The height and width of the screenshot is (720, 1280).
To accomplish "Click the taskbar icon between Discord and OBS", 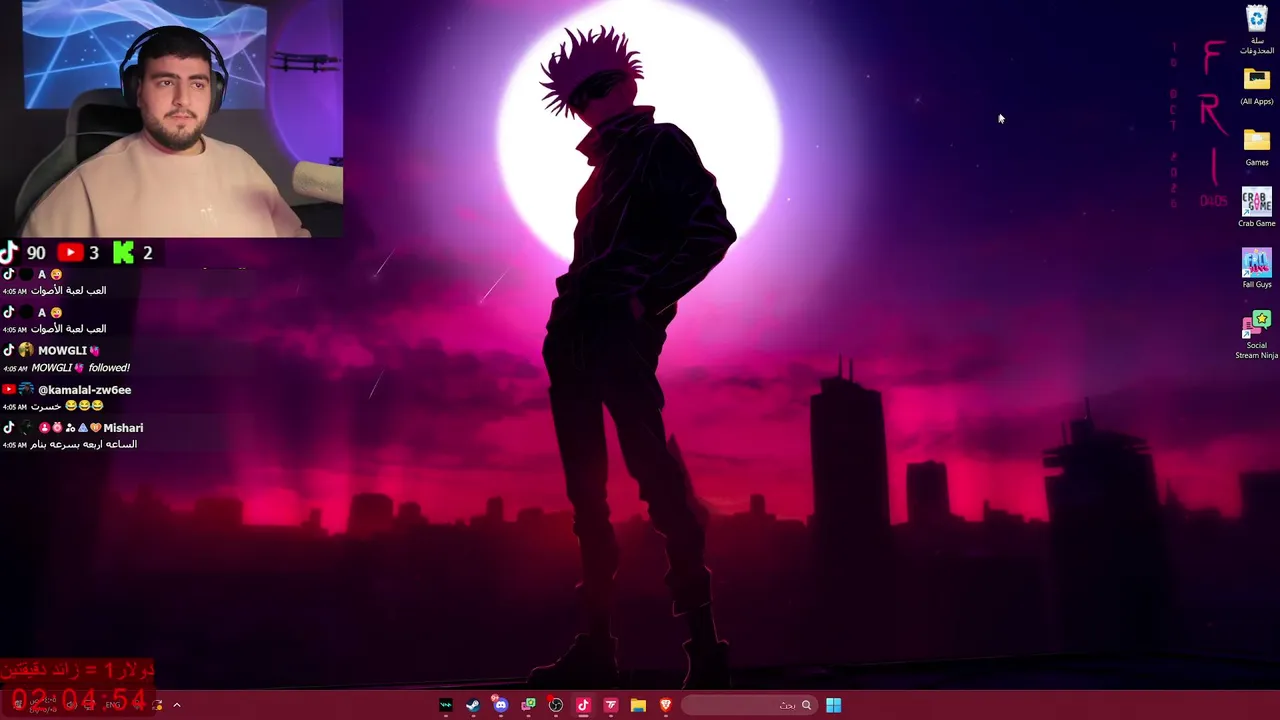I will 528,705.
